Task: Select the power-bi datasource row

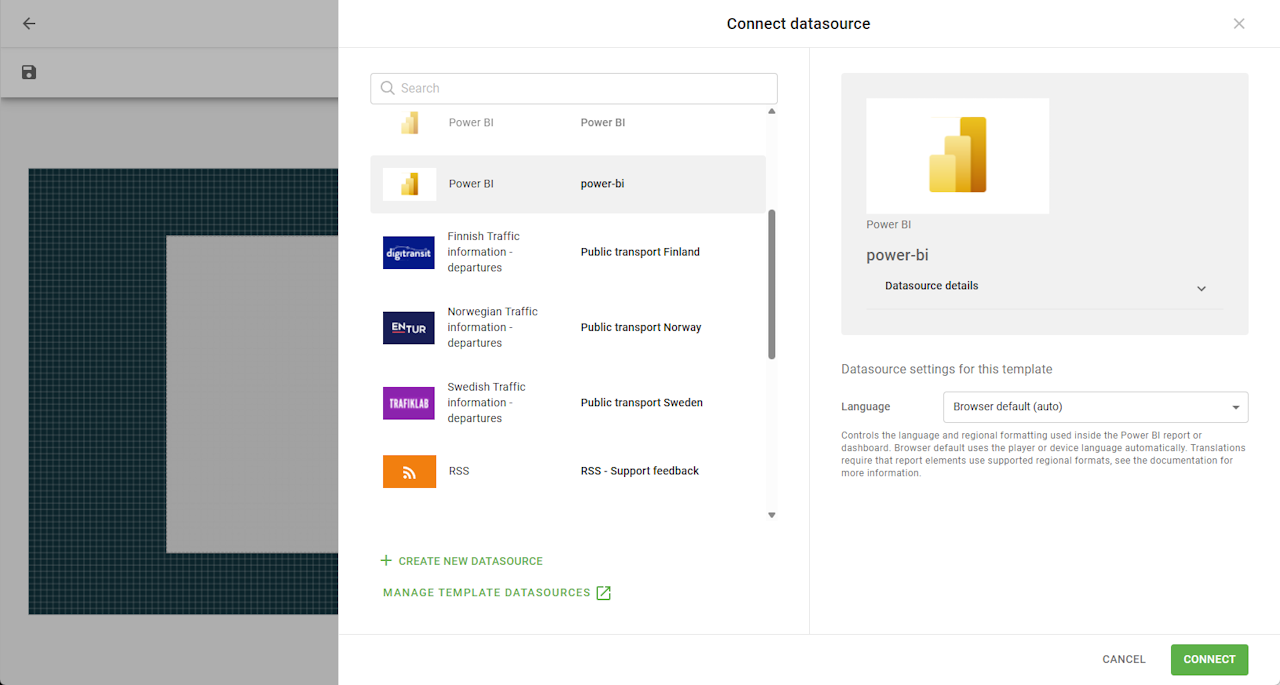Action: 568,184
